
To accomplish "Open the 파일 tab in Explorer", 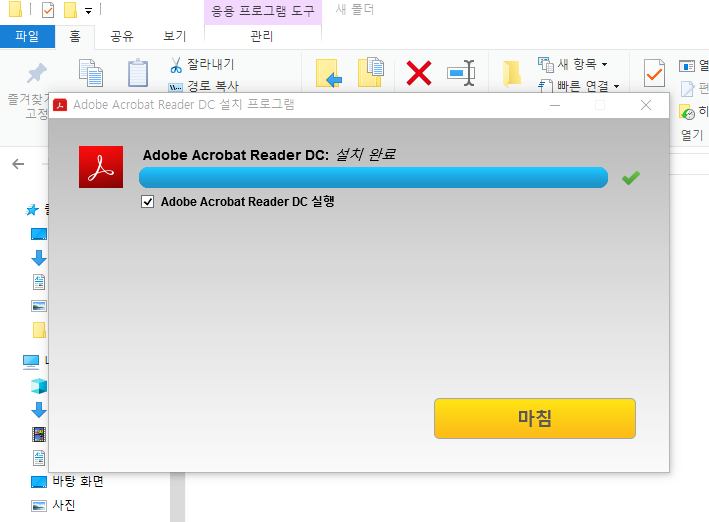I will [x=27, y=36].
